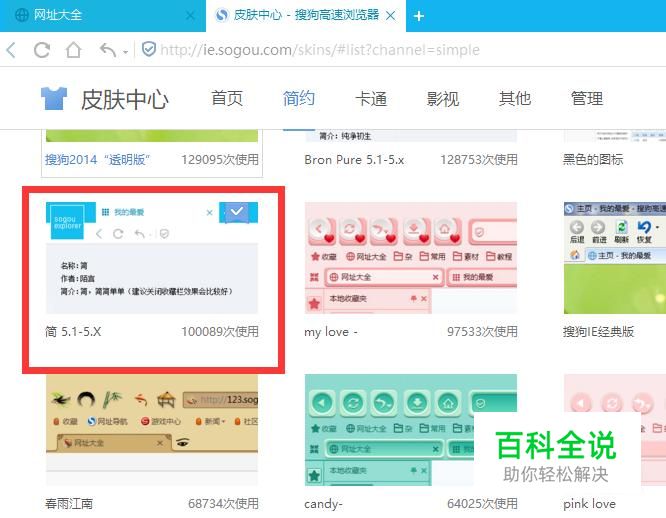Viewport: 666px width, 518px height.
Task: Click the candy- skin title
Action: click(x=323, y=504)
